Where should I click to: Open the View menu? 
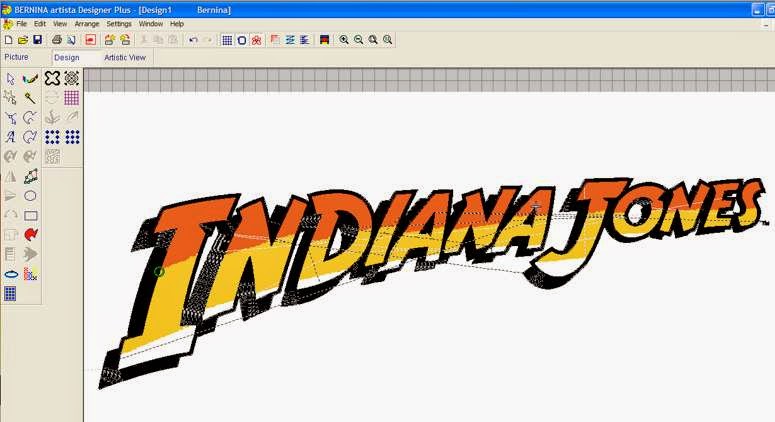60,24
